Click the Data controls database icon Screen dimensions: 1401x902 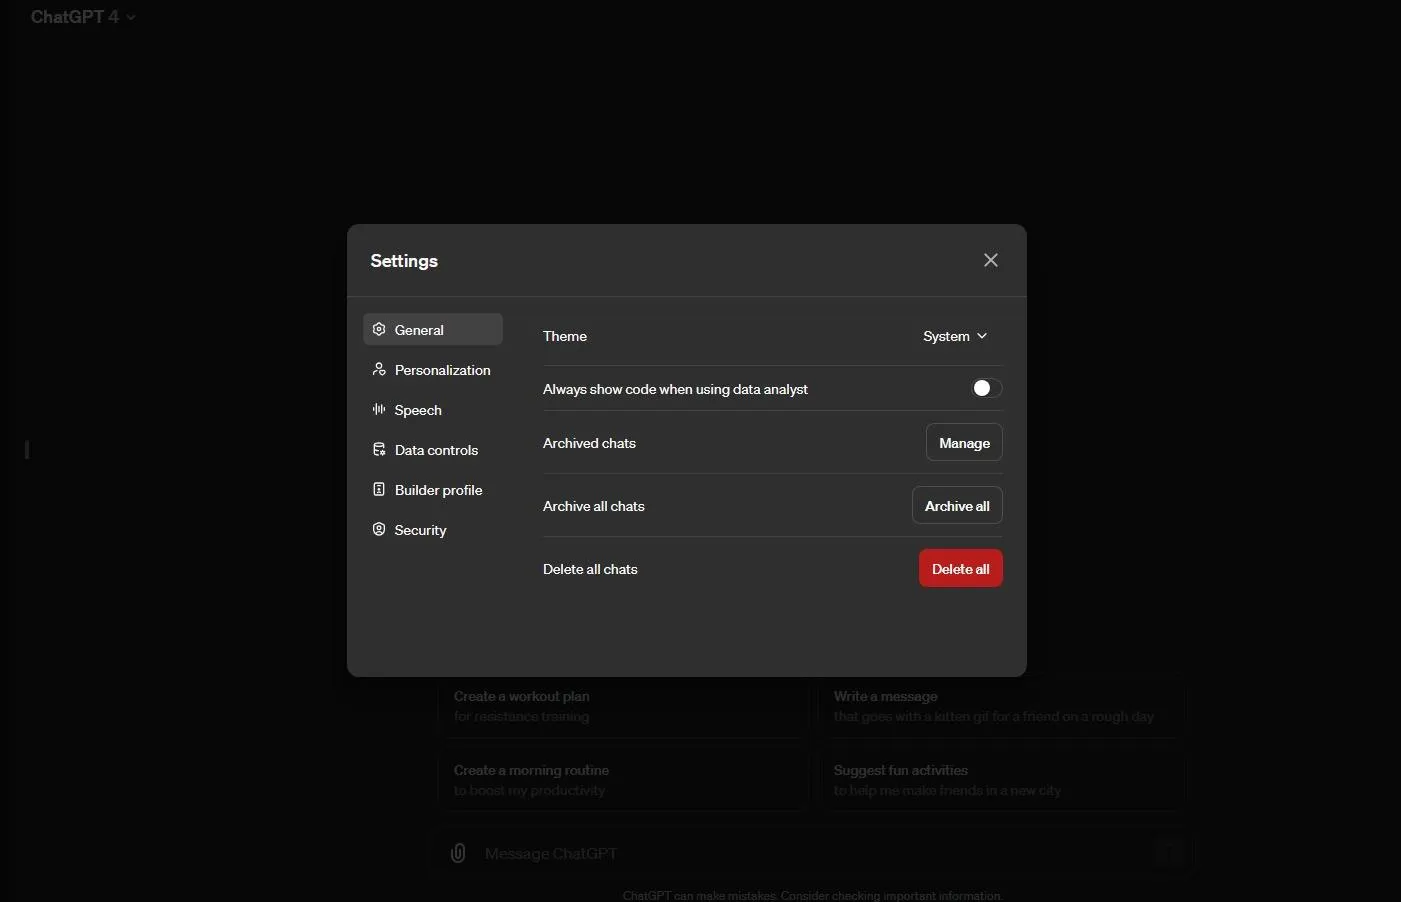tap(379, 449)
